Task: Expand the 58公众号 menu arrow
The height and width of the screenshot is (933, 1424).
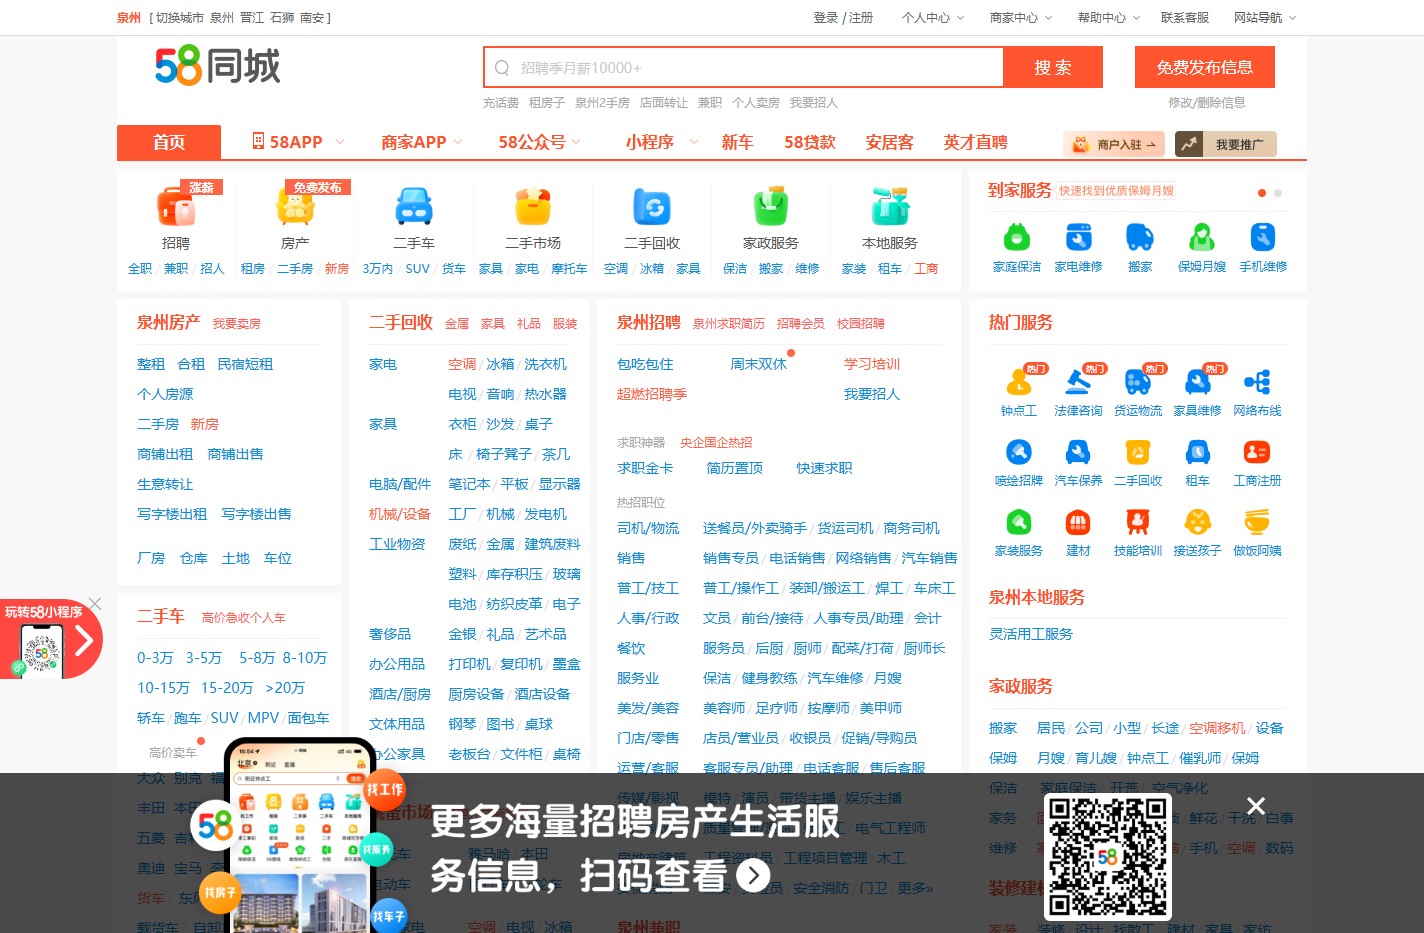Action: [576, 142]
